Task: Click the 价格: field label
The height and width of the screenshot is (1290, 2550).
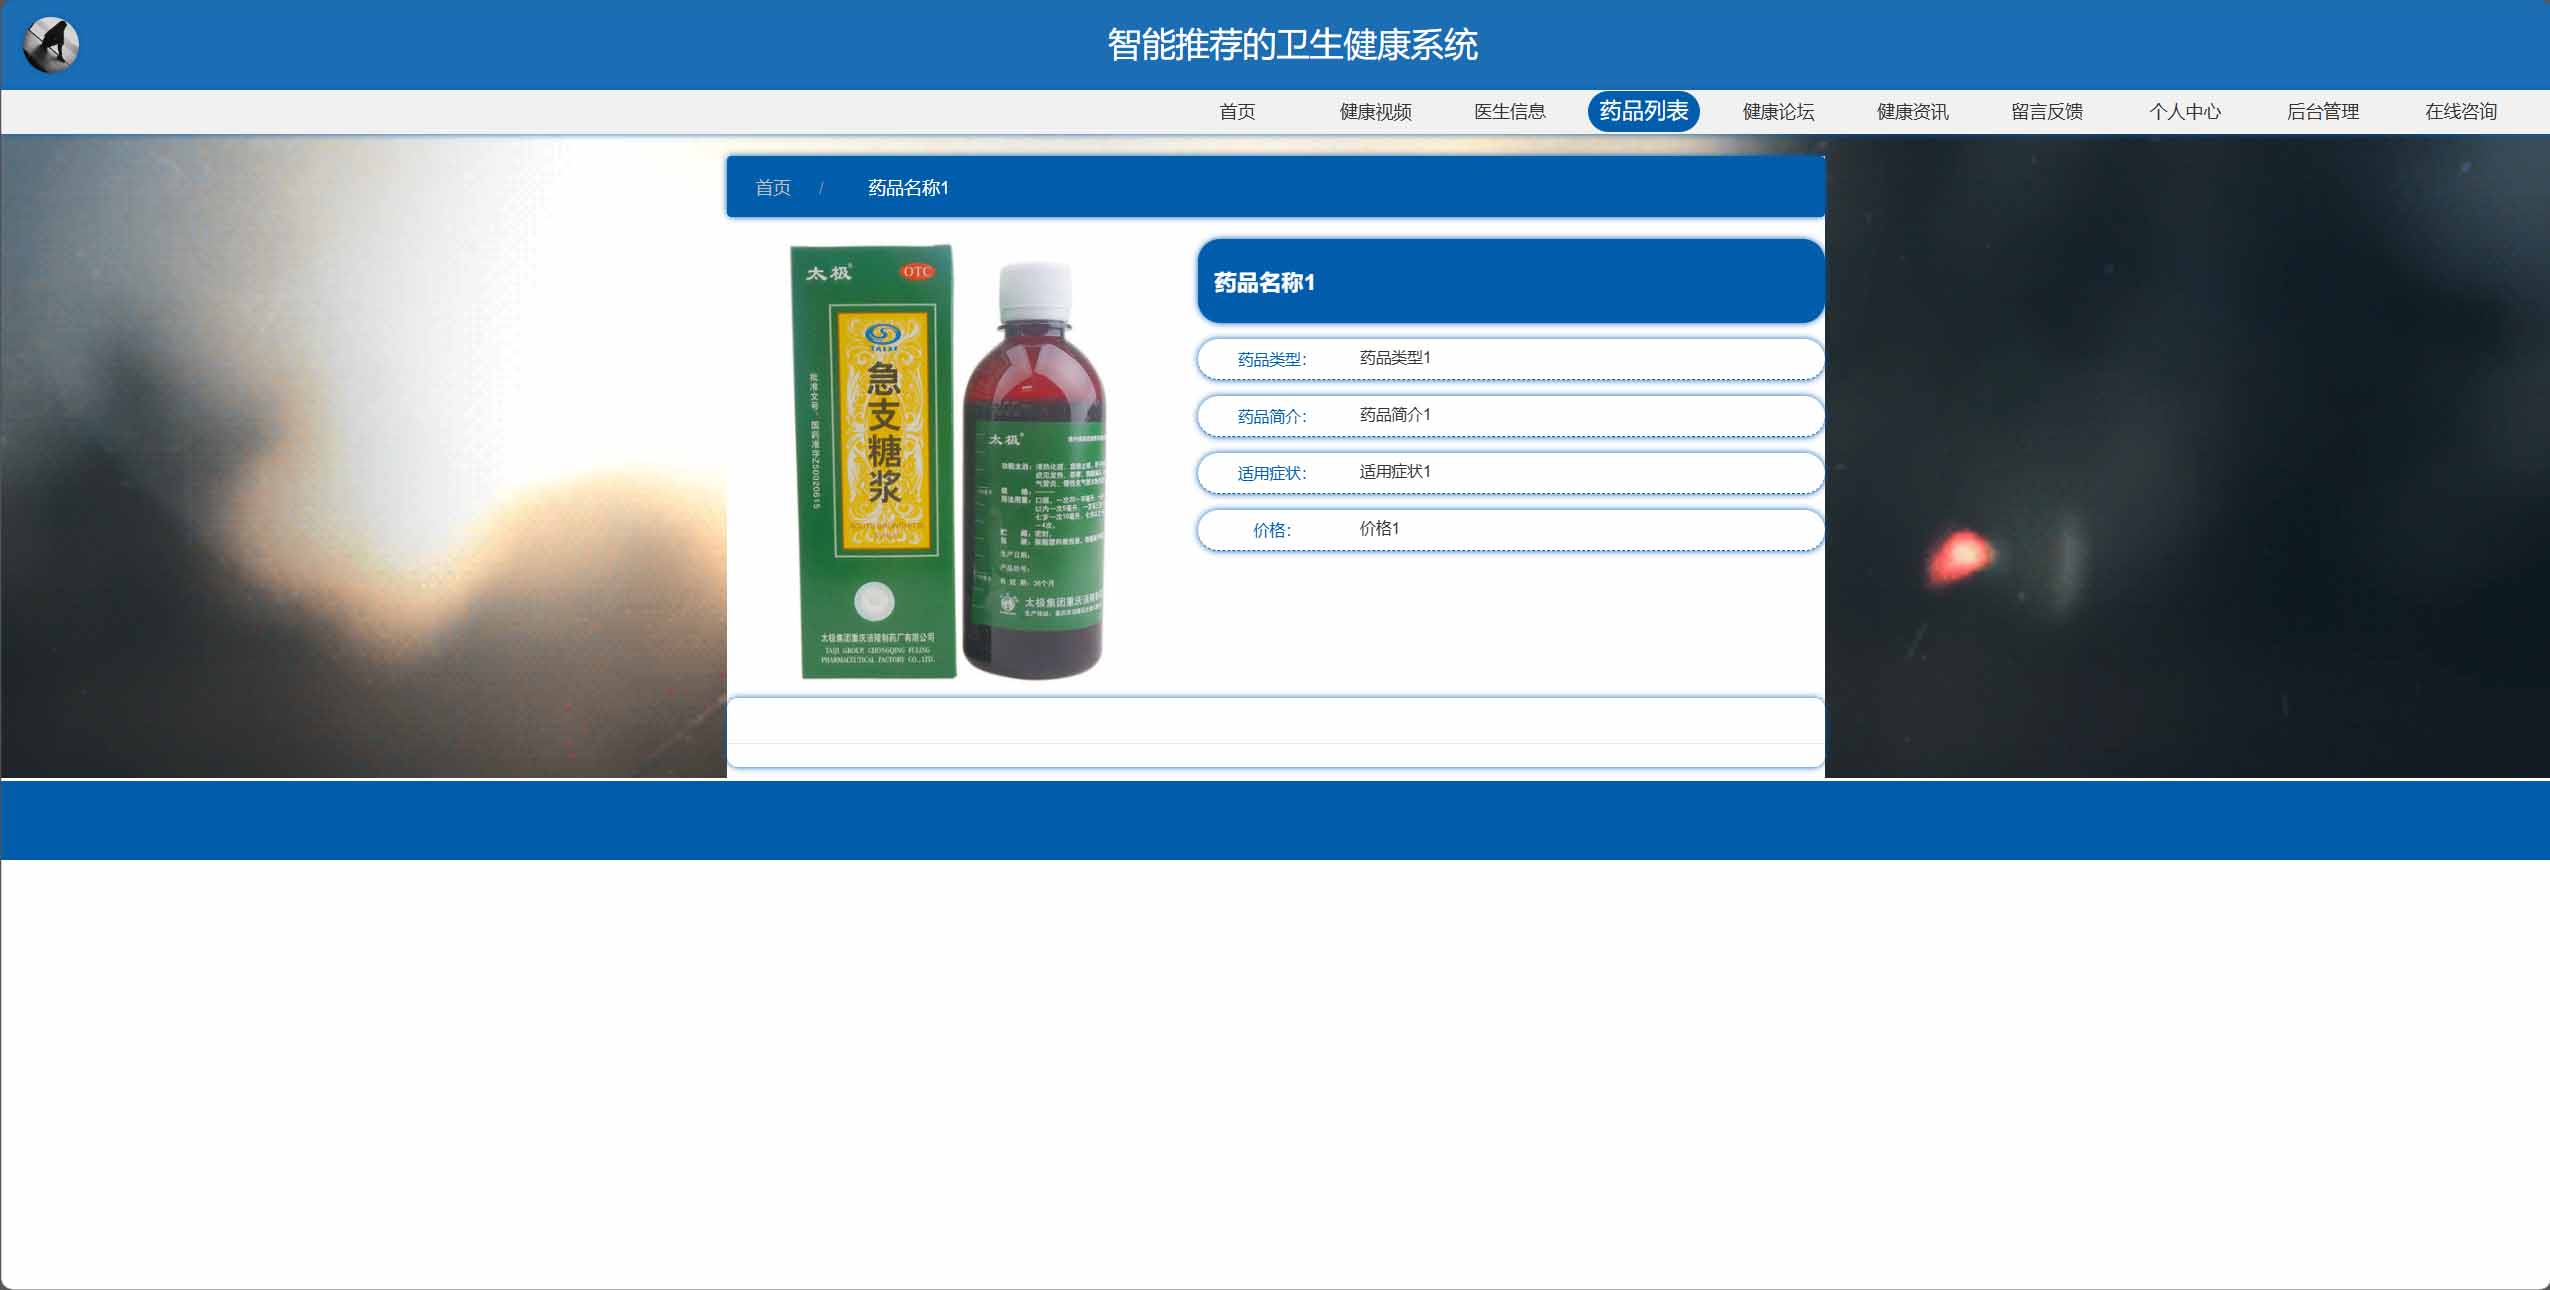Action: click(x=1272, y=530)
